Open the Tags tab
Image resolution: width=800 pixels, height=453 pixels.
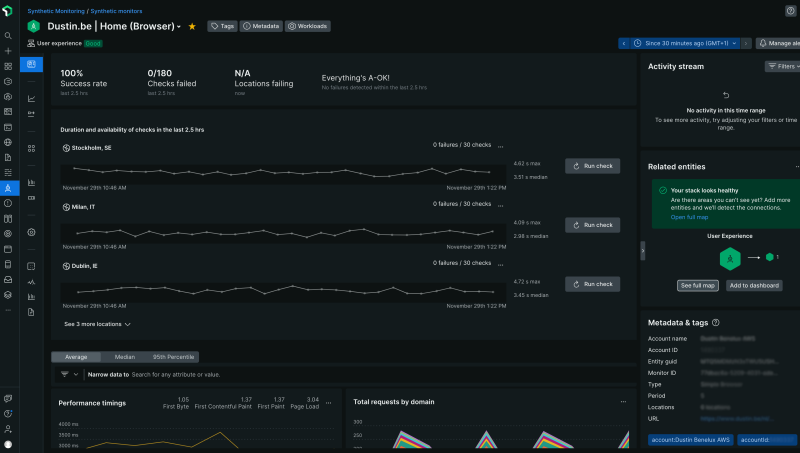221,26
